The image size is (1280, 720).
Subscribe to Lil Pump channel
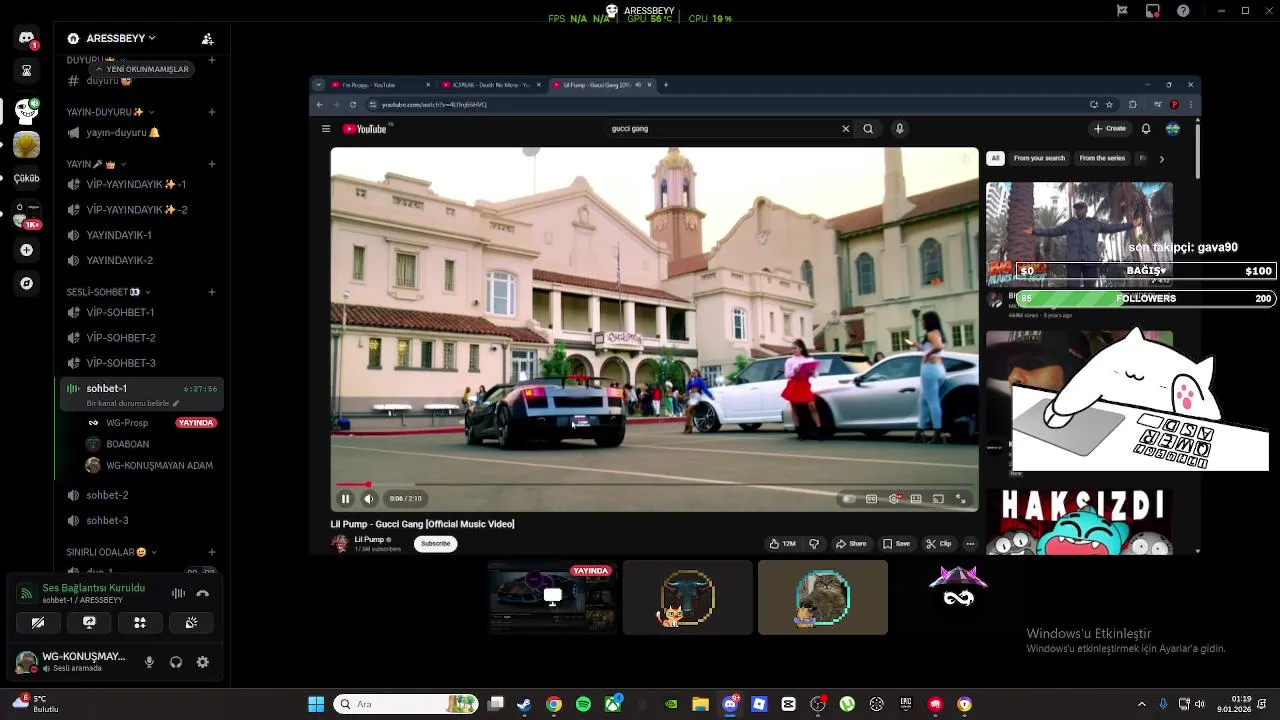435,544
